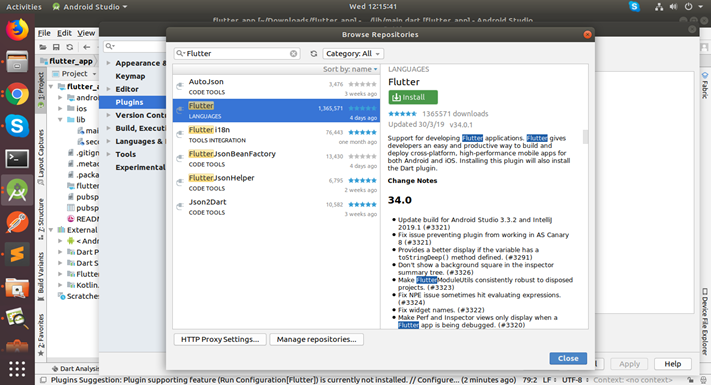Click the flutter_app breadcrumb
Viewport: 711px width, 385px height.
[67, 61]
